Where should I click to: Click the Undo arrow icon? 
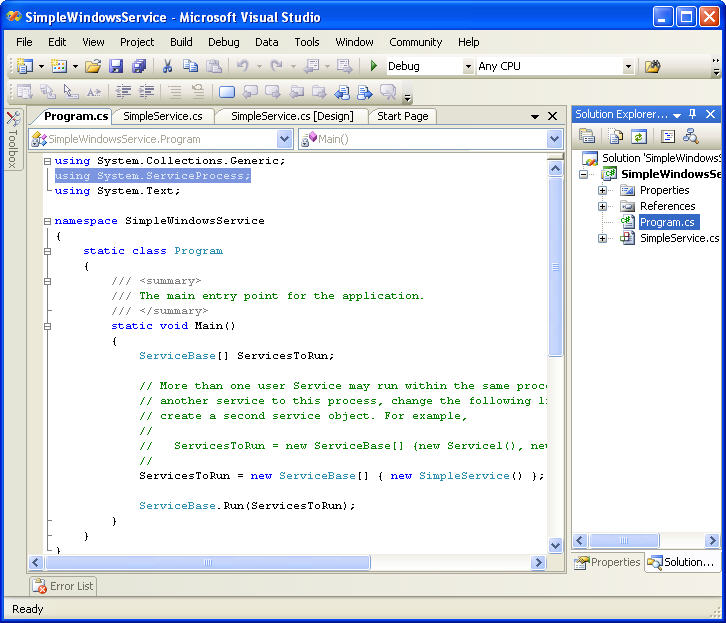click(243, 66)
